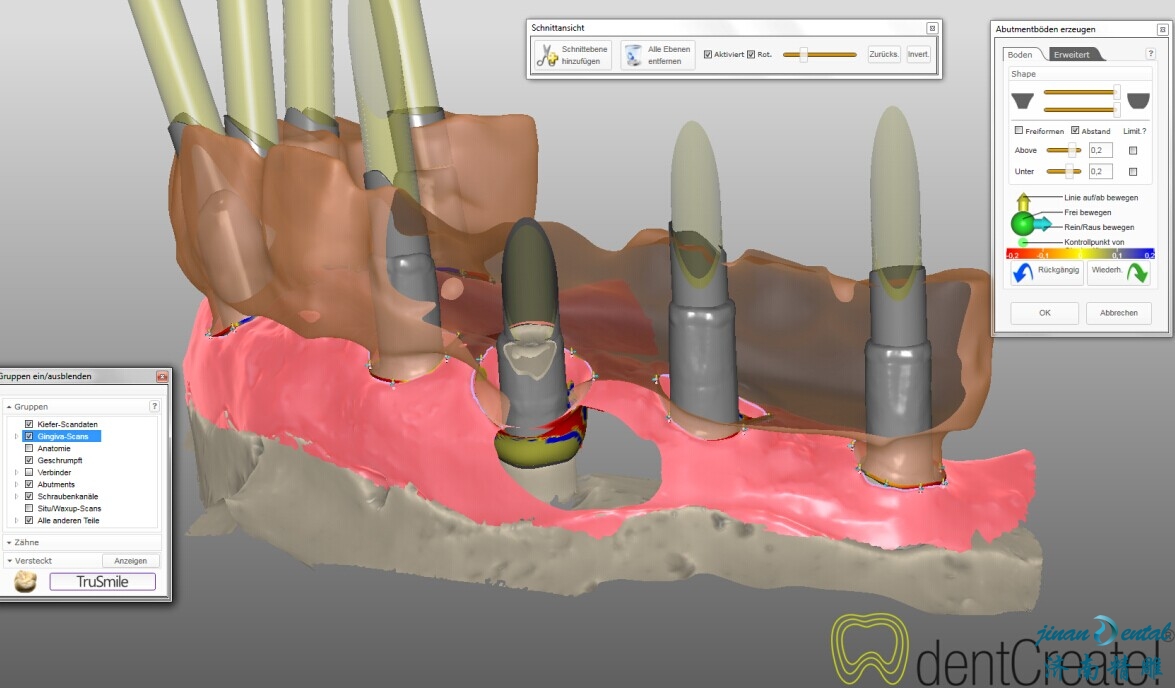Click the Above value input field
The width and height of the screenshot is (1175, 688).
[x=1100, y=151]
